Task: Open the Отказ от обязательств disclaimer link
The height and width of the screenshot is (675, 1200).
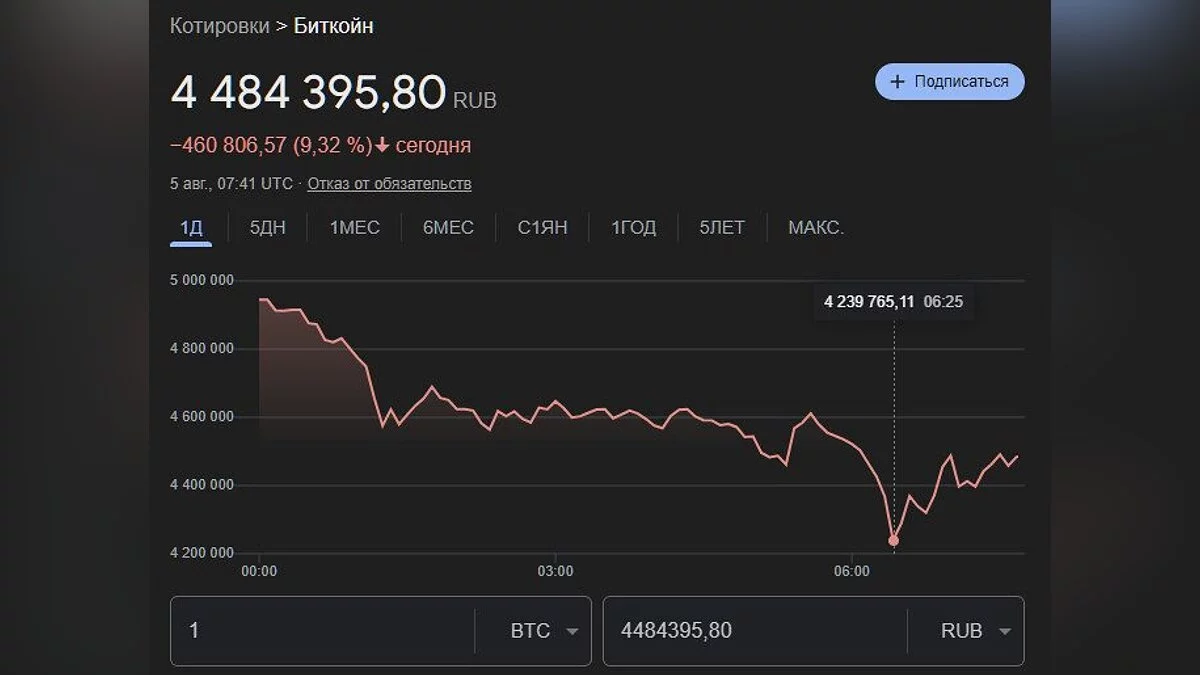Action: 389,184
